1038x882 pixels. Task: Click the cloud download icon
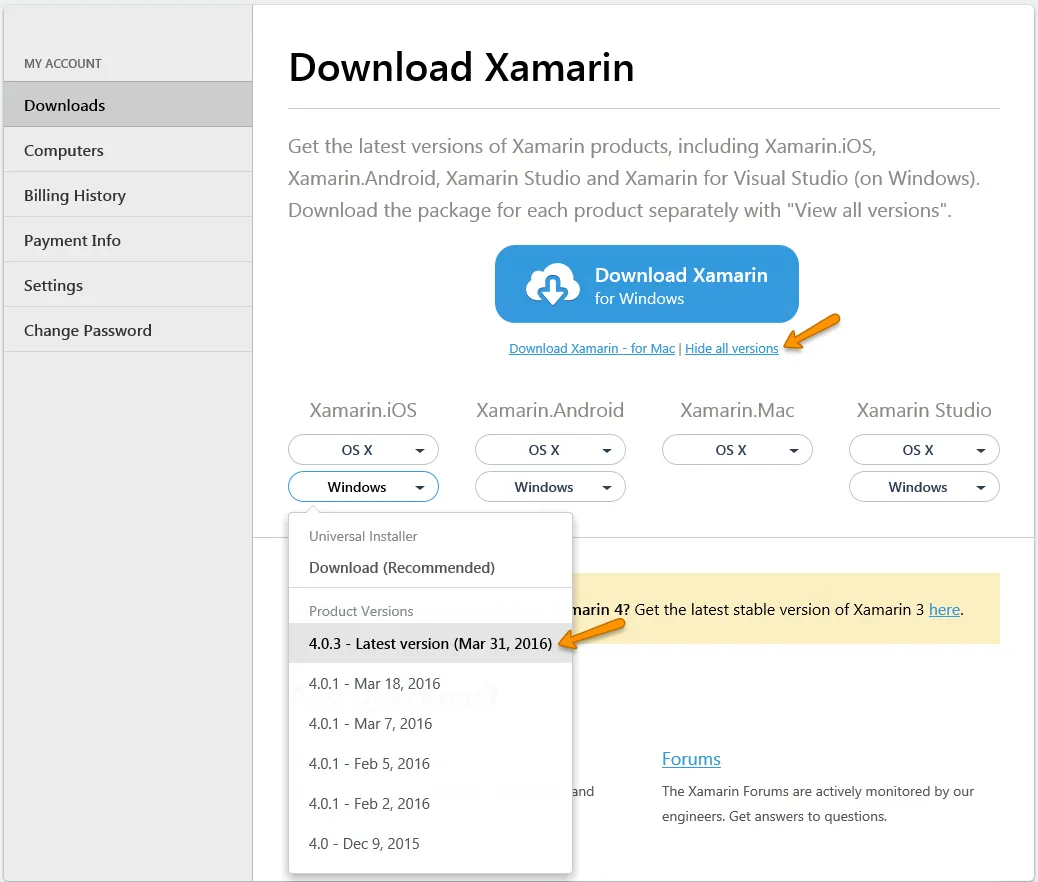coord(552,284)
